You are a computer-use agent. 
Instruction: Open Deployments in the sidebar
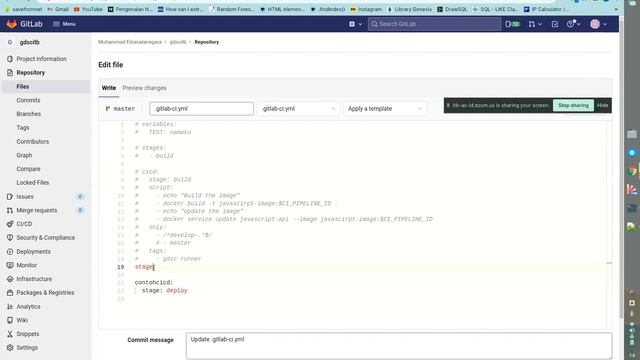point(33,251)
